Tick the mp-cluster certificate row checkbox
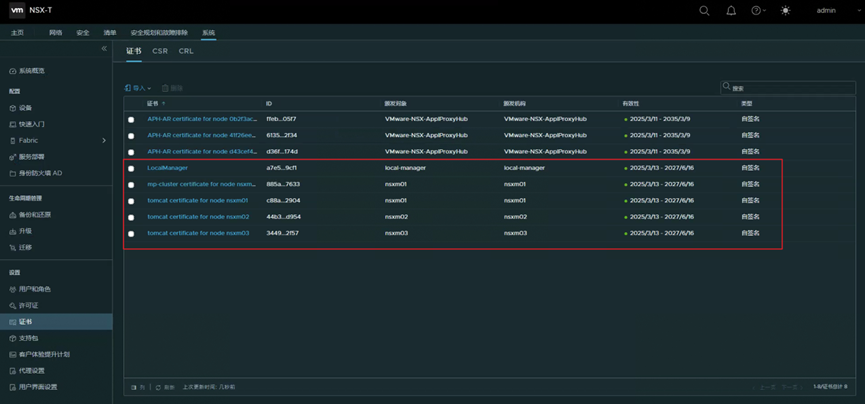 point(131,185)
